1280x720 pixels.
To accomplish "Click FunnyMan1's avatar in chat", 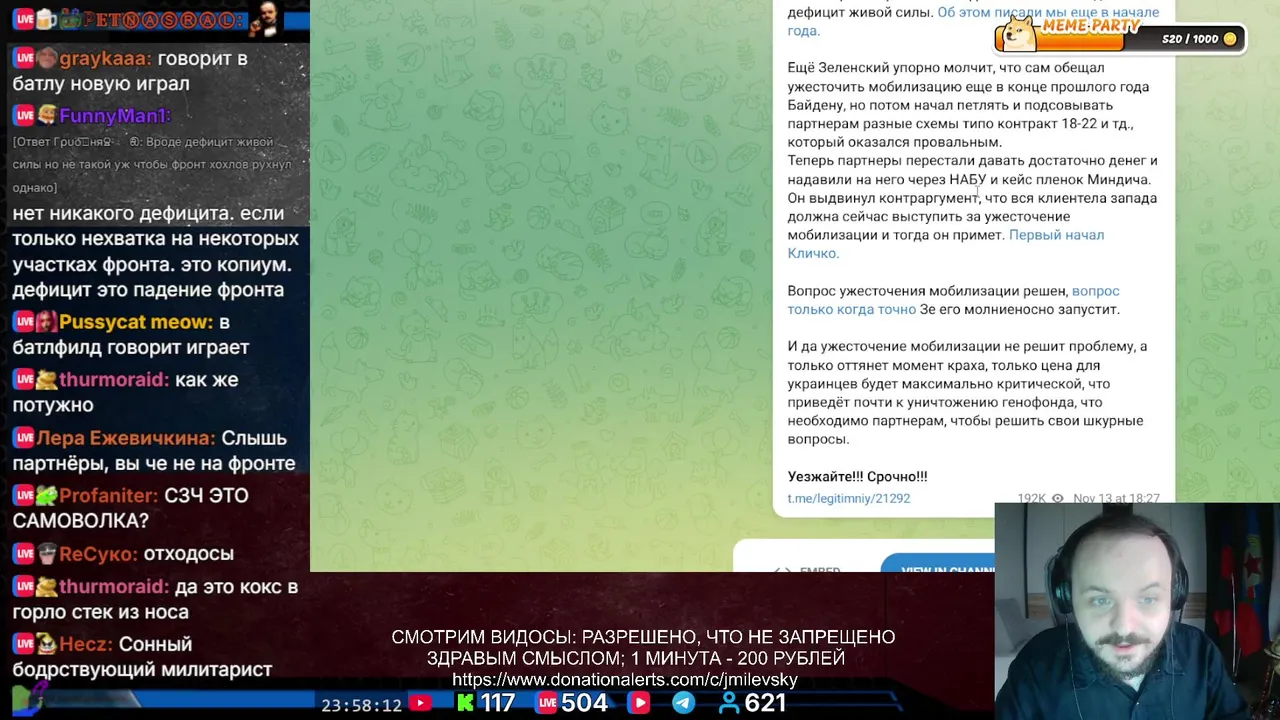I will coord(46,116).
